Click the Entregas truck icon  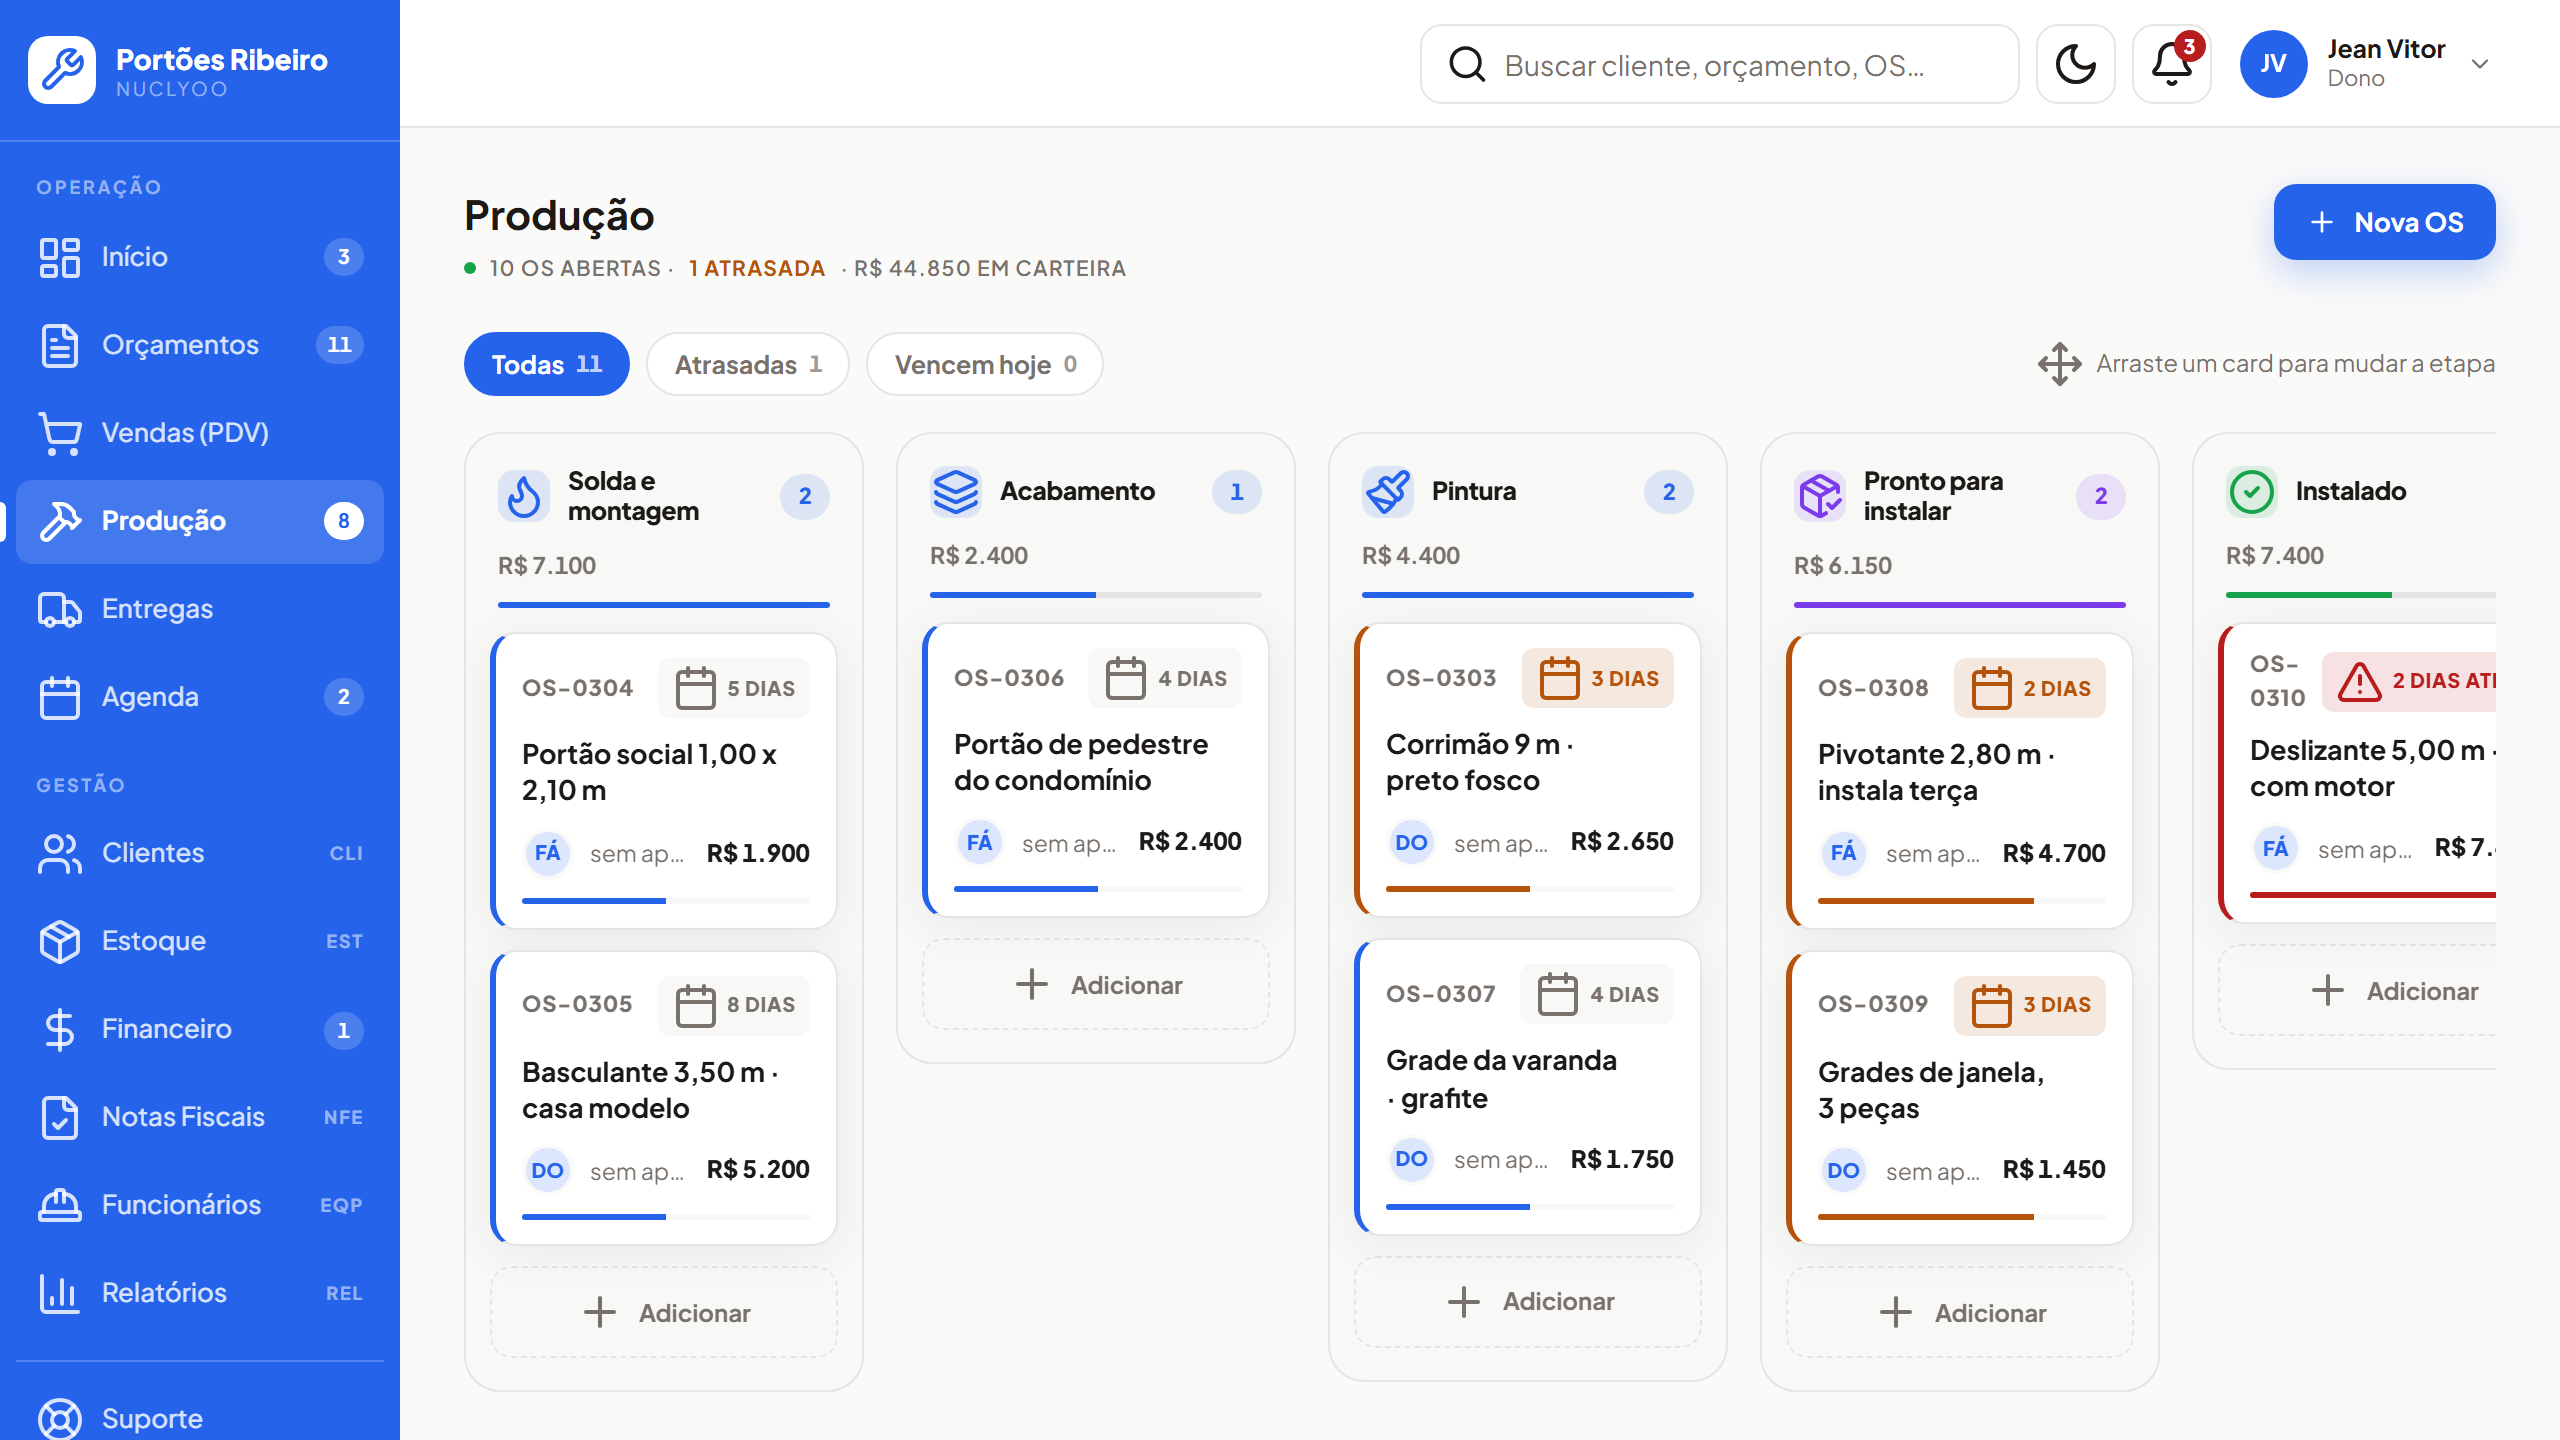tap(59, 609)
